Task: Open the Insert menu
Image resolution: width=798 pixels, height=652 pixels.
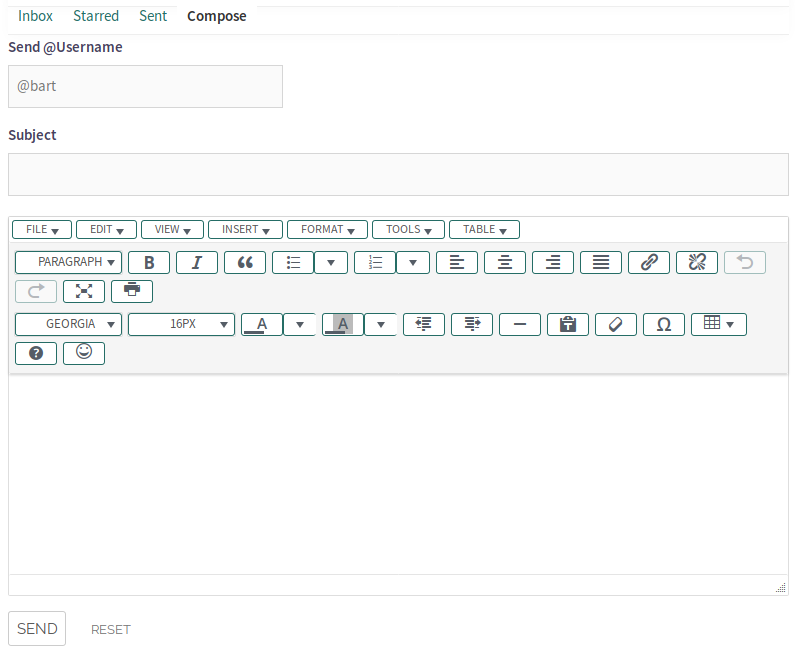Action: pyautogui.click(x=245, y=229)
